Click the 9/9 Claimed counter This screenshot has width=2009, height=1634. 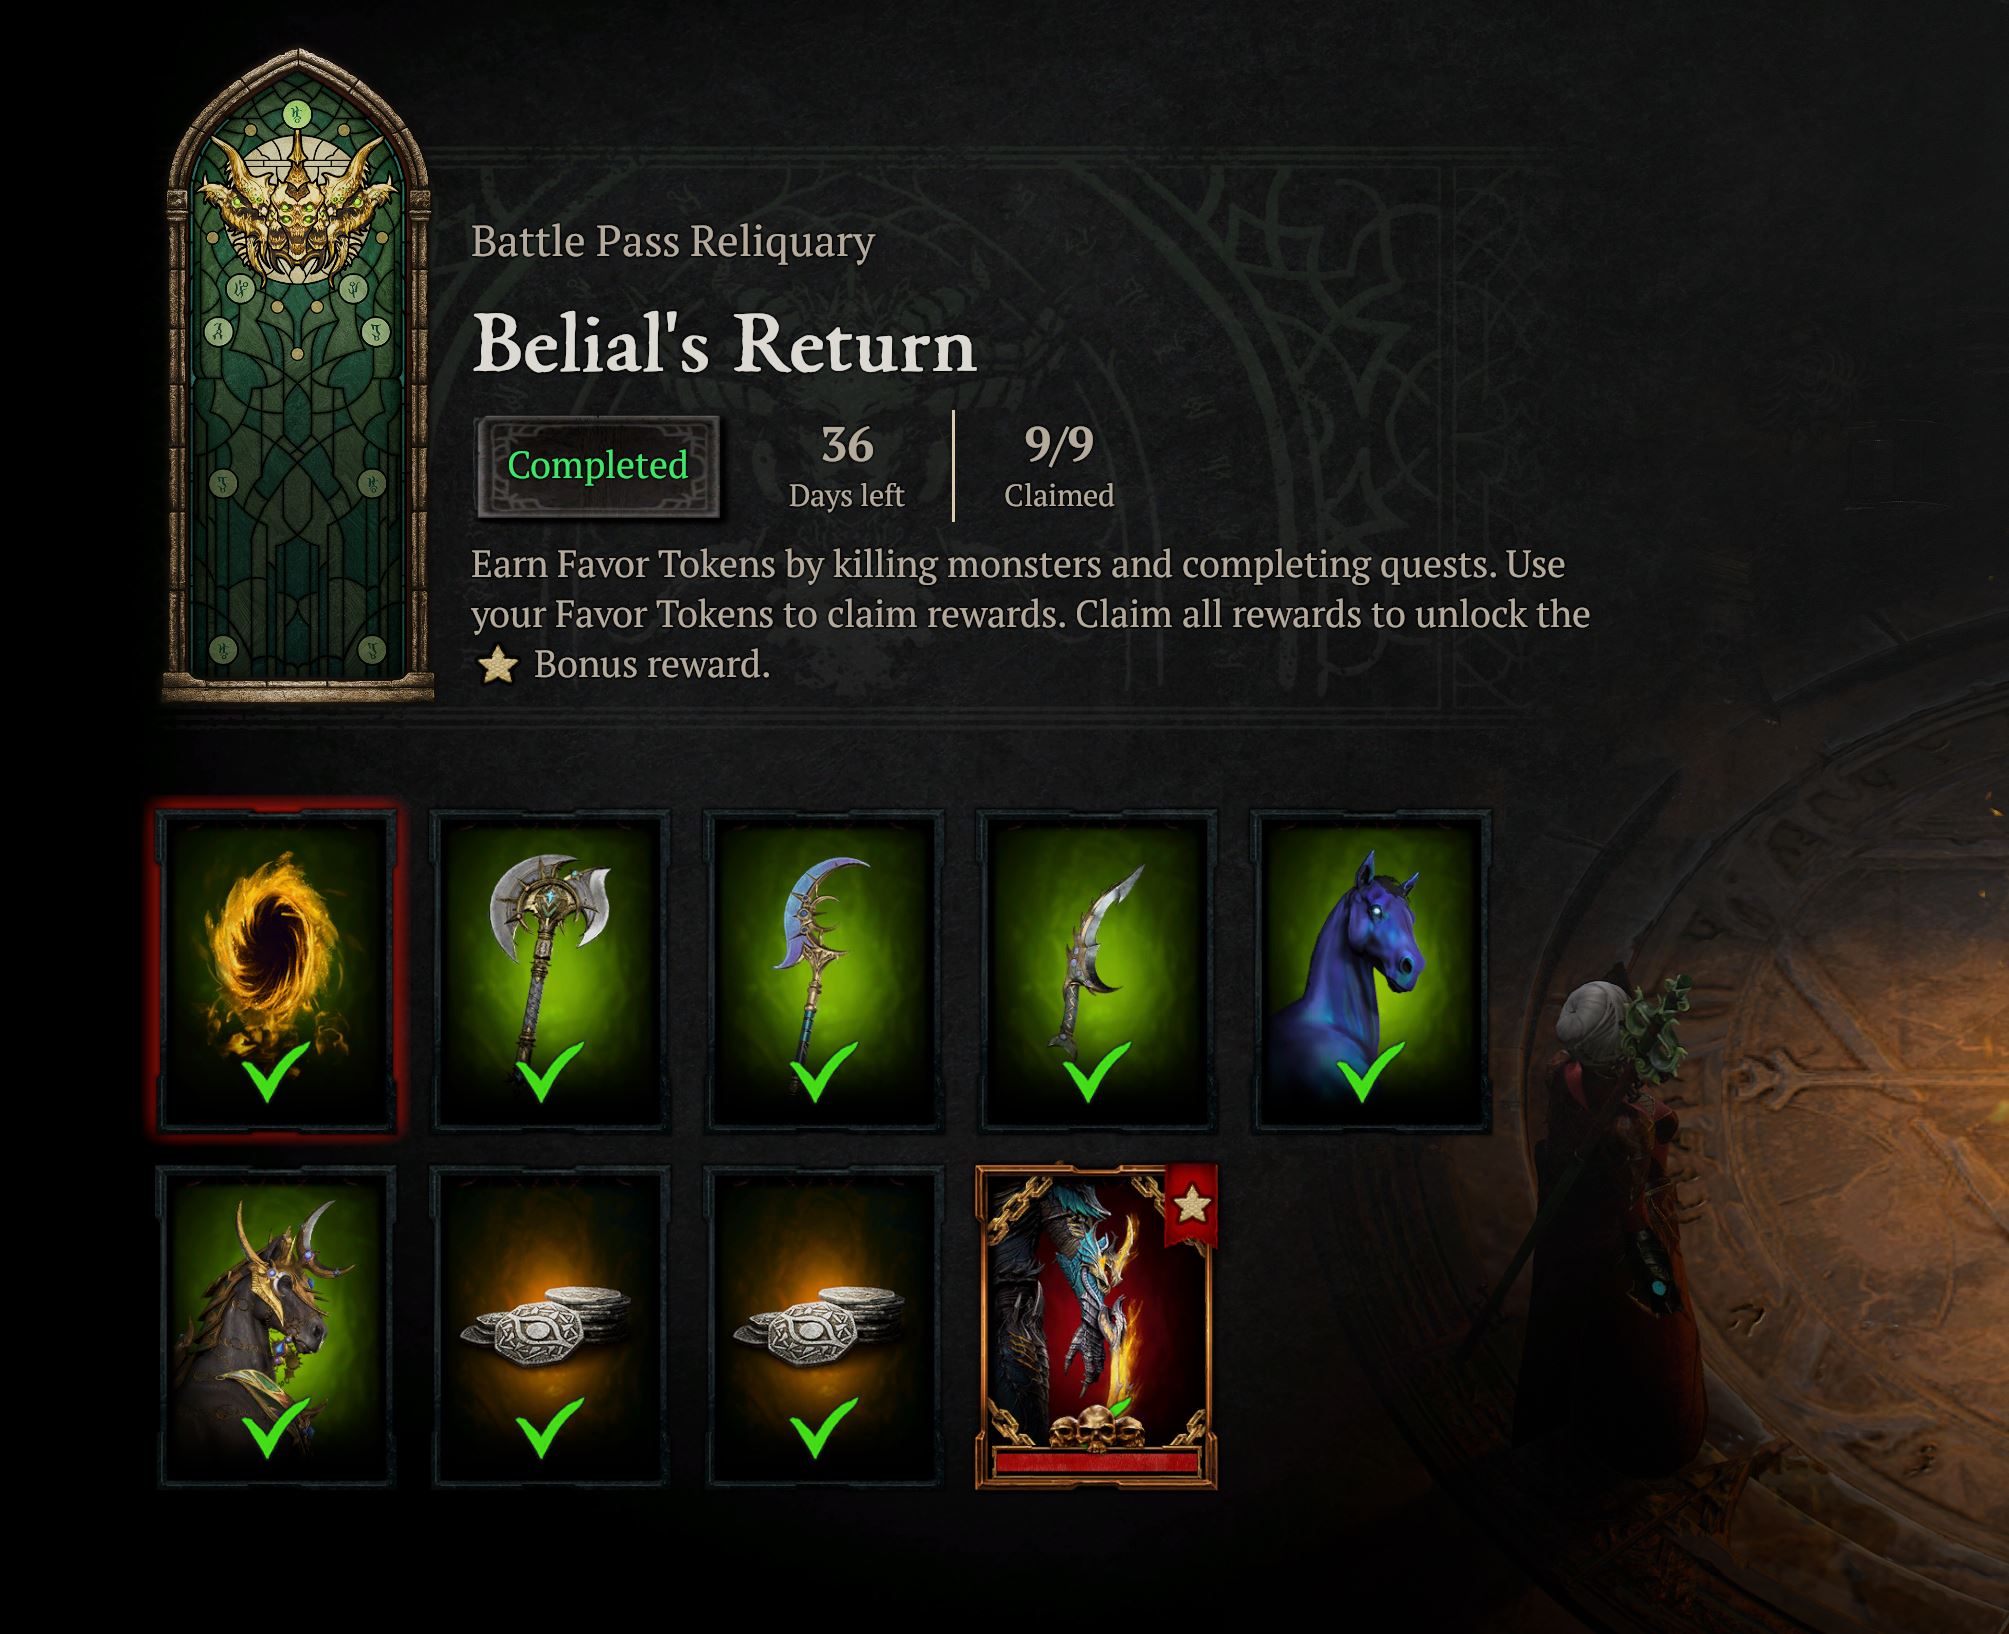1059,466
